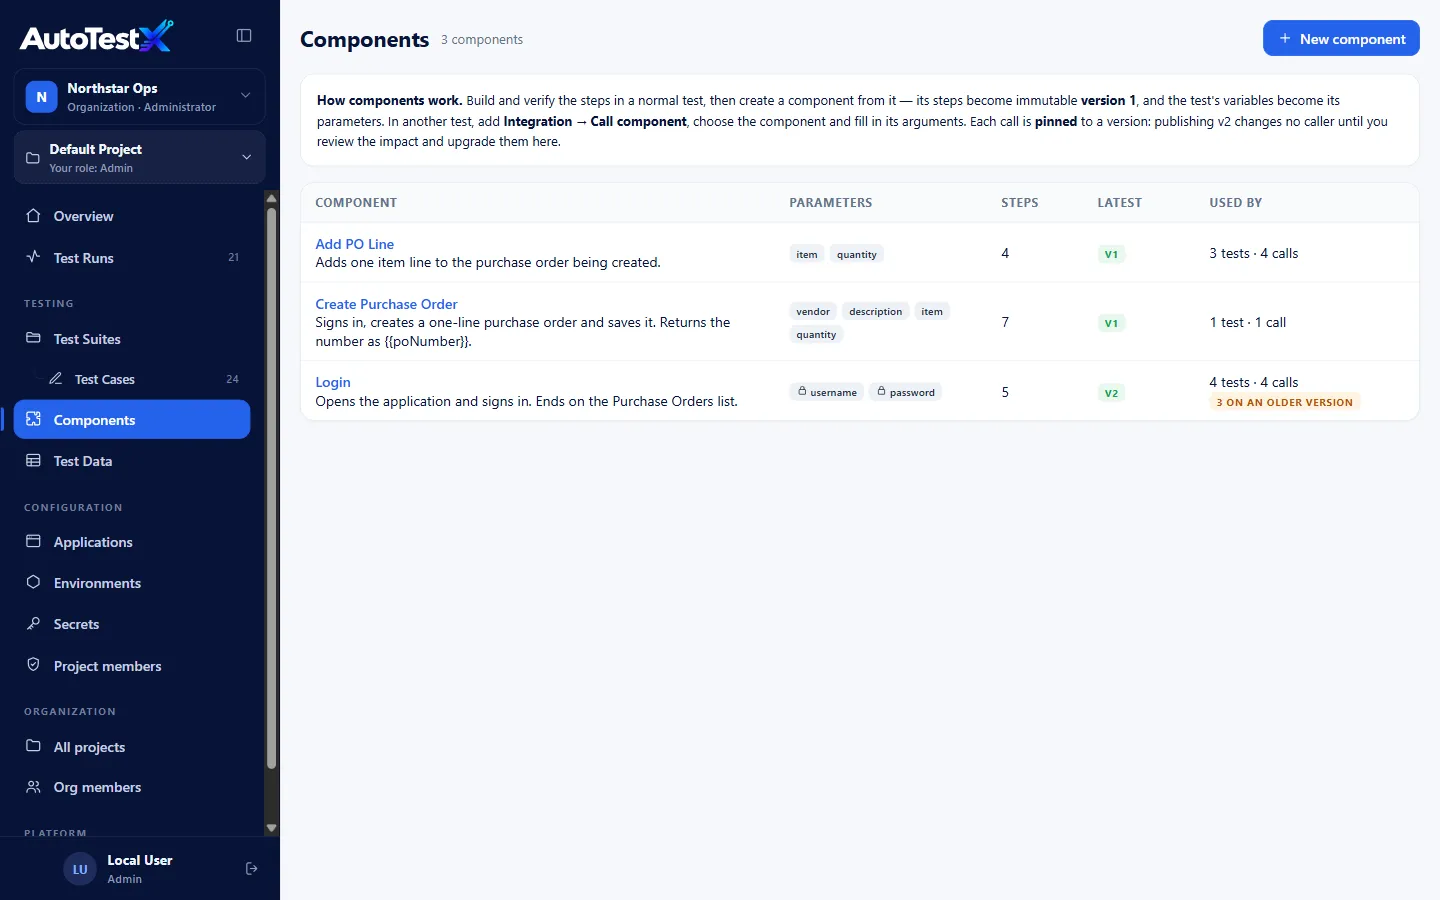
Task: Click the Components puzzle icon
Action: 33,419
